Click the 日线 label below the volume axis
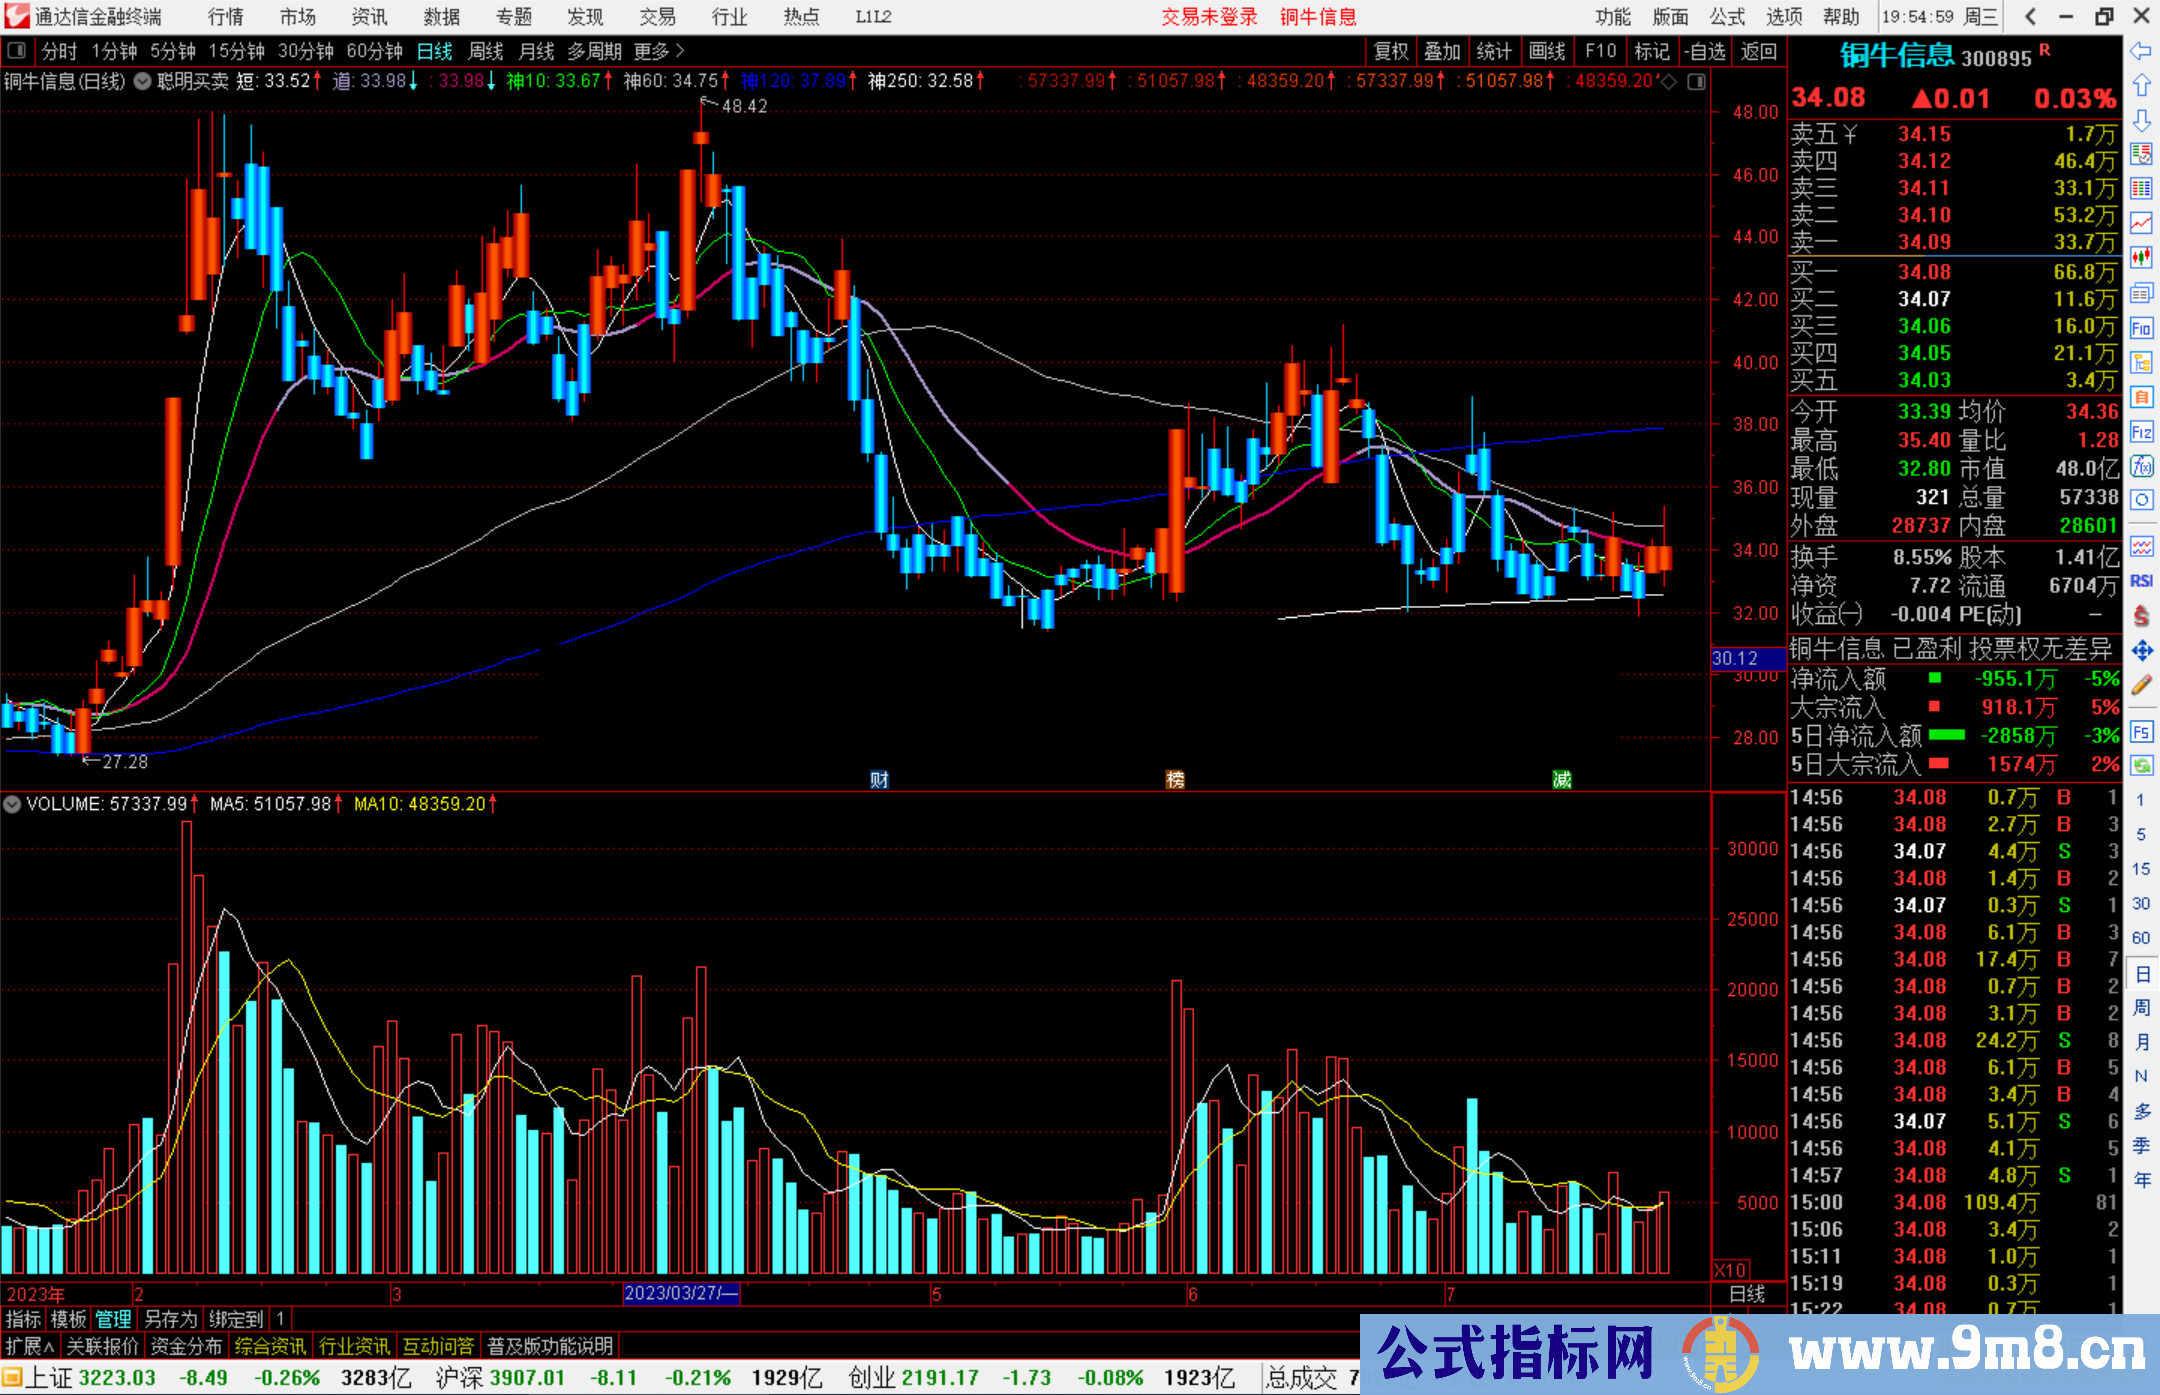2160x1395 pixels. (x=1748, y=1294)
